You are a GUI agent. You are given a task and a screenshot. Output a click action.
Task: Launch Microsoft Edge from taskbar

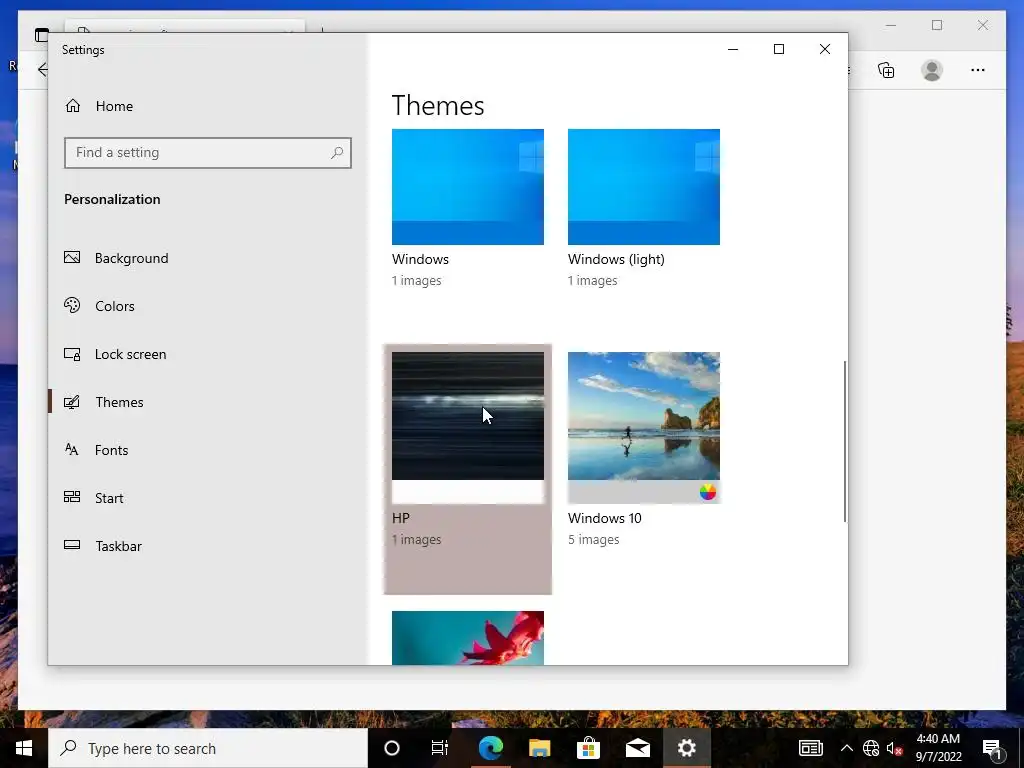click(x=490, y=748)
